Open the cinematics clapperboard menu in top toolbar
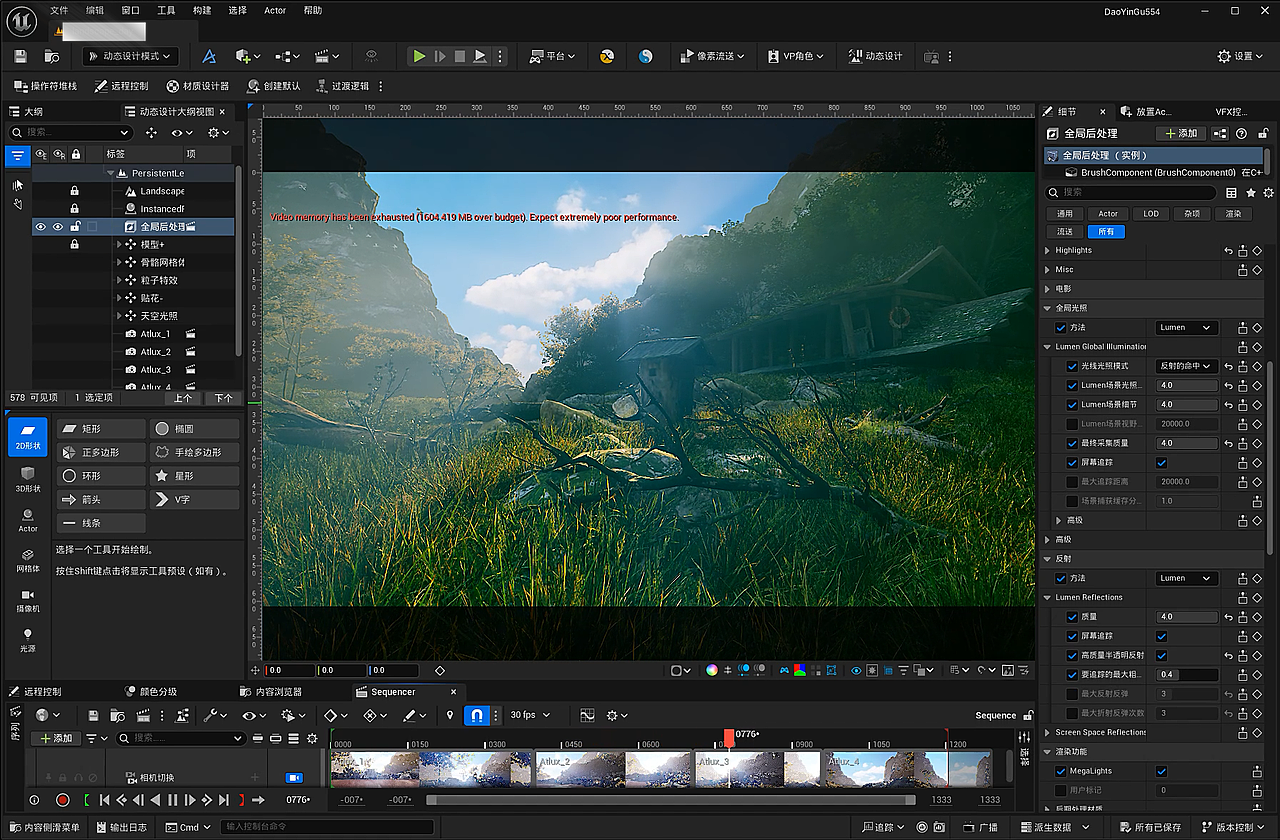1280x840 pixels. tap(327, 56)
